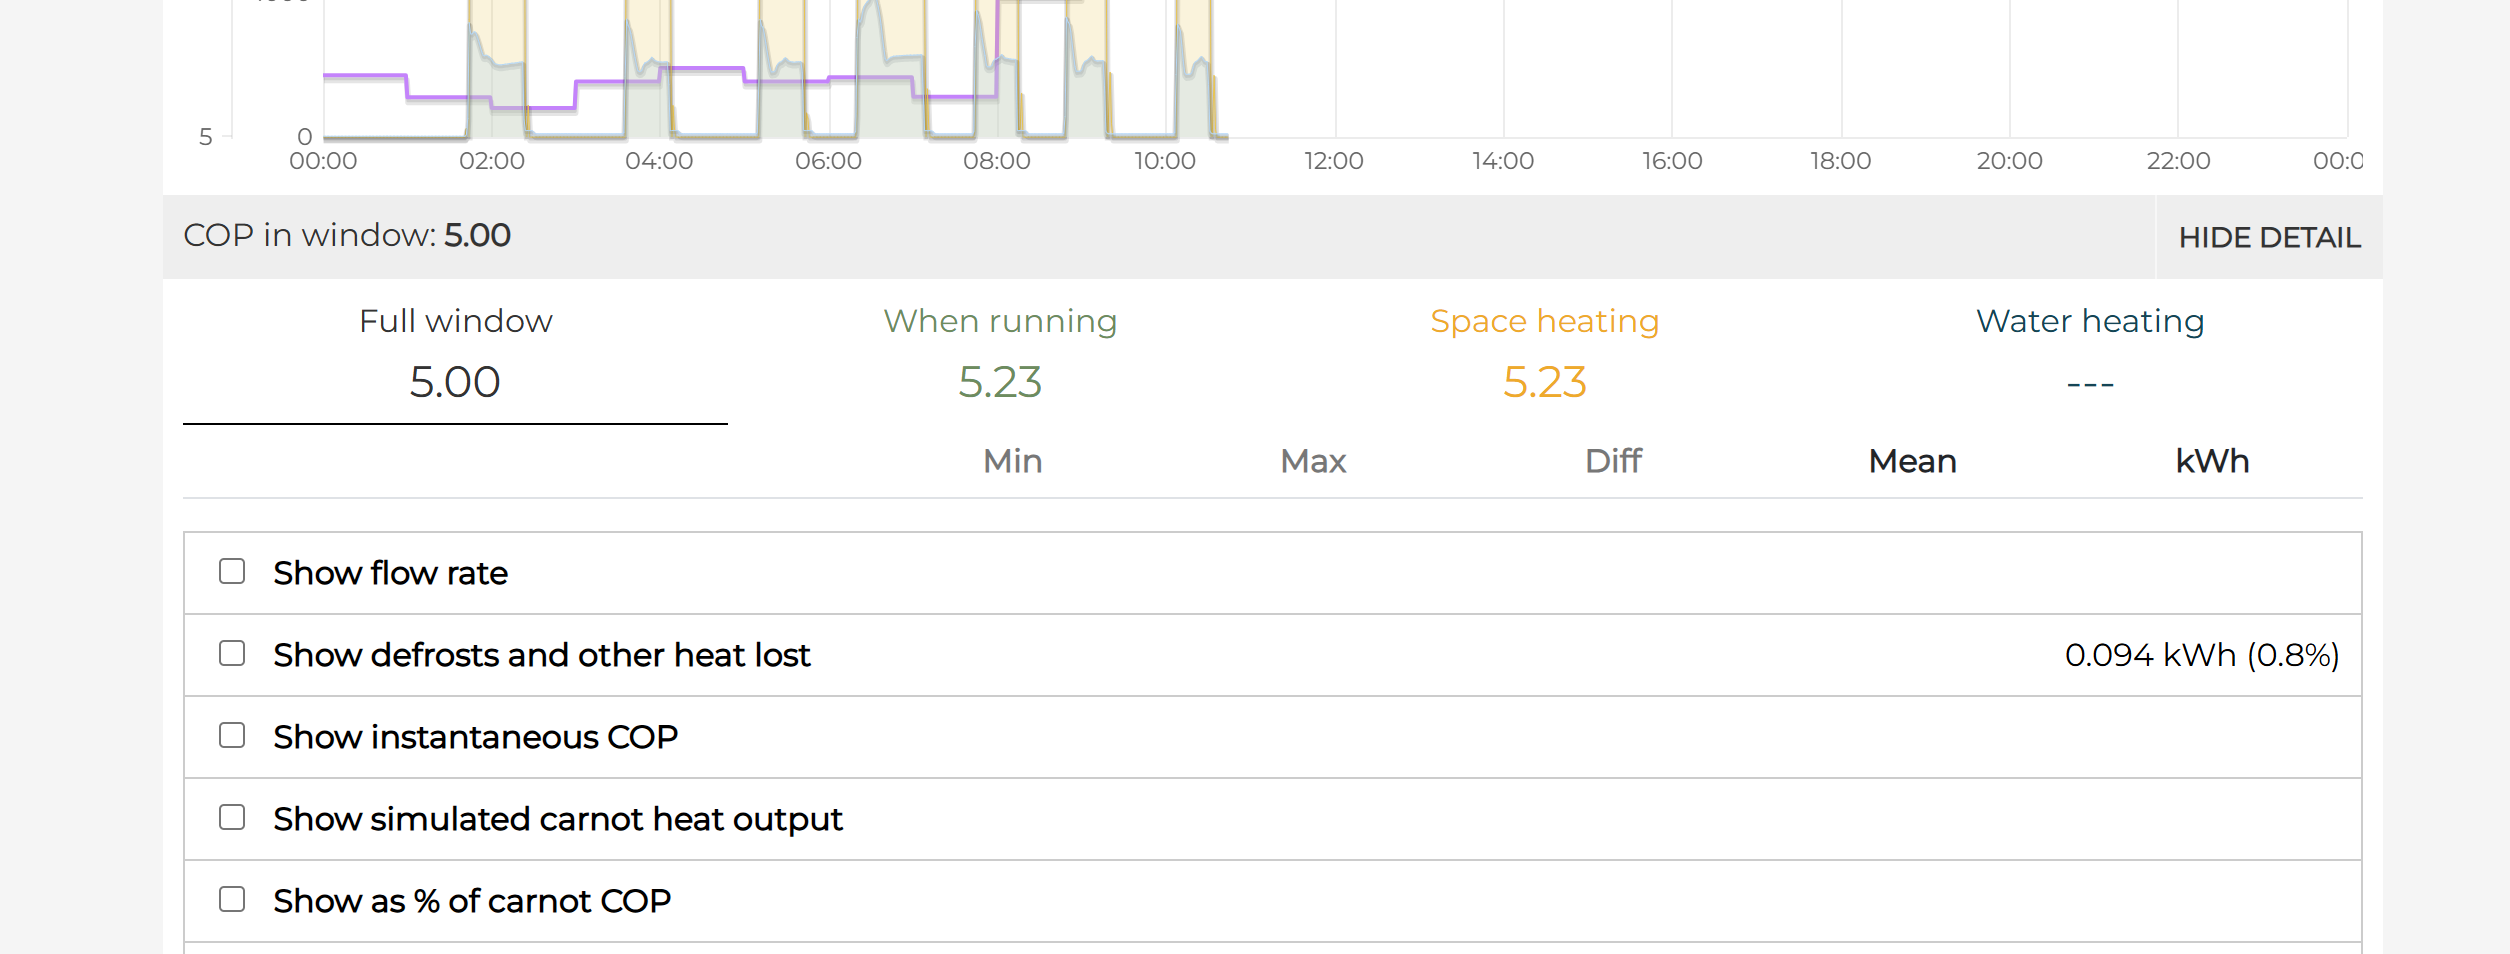Click the Max column header
The height and width of the screenshot is (954, 2510).
pos(1313,461)
